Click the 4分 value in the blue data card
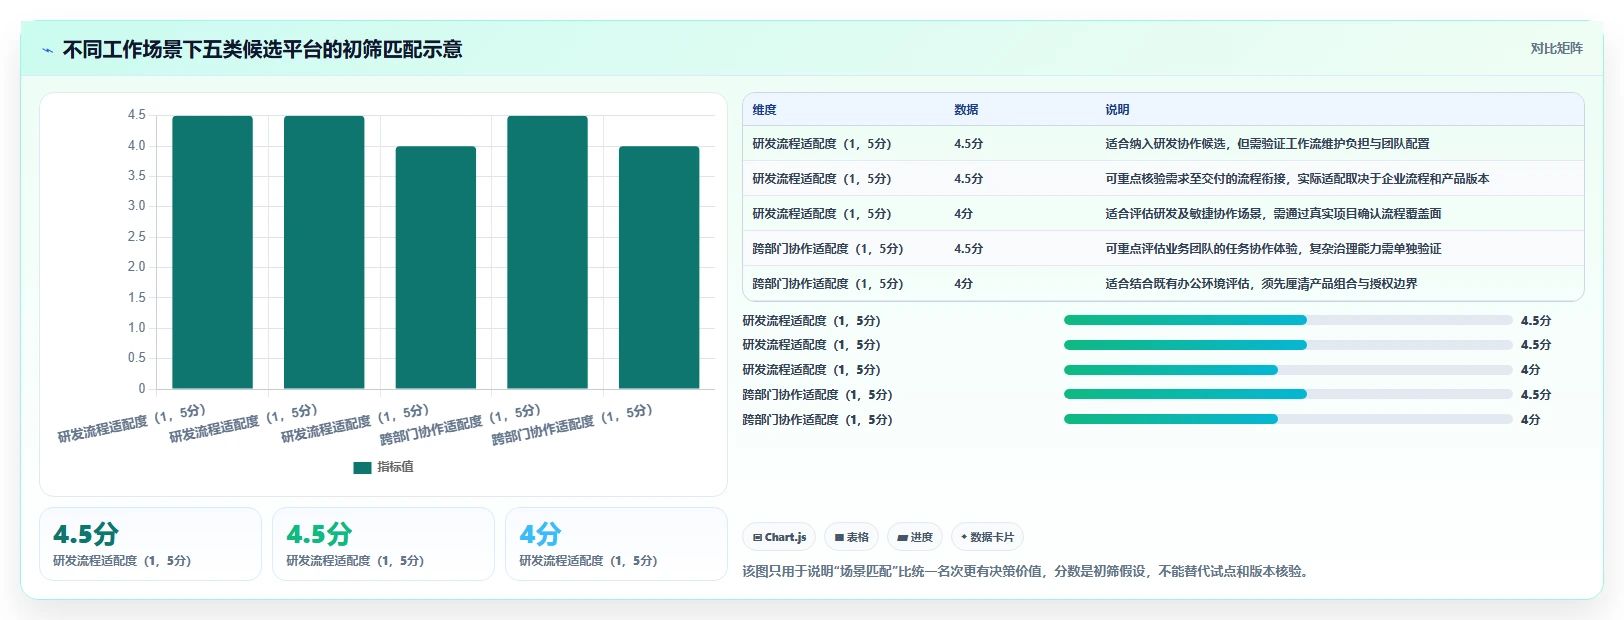This screenshot has height=620, width=1624. tap(540, 534)
